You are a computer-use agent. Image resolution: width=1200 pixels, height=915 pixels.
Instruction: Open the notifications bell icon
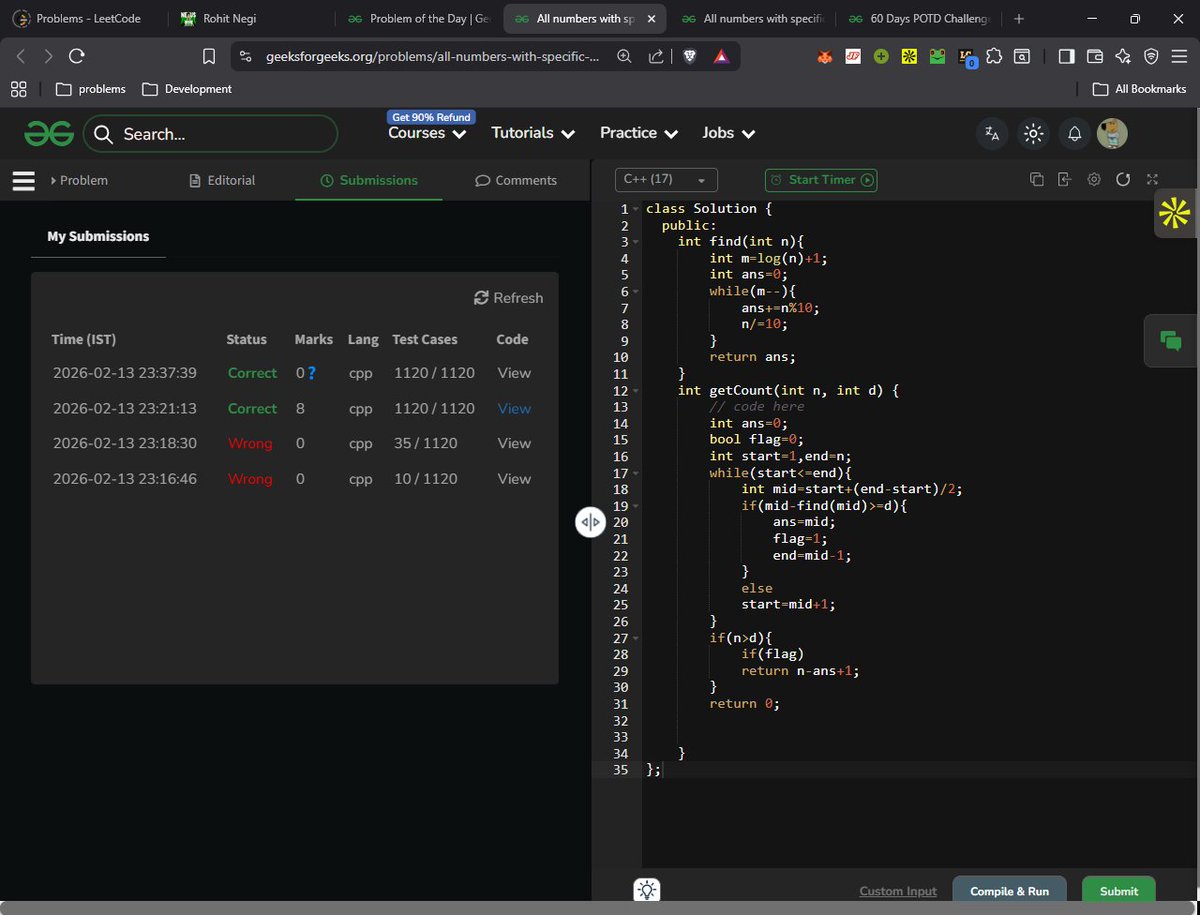1074,134
